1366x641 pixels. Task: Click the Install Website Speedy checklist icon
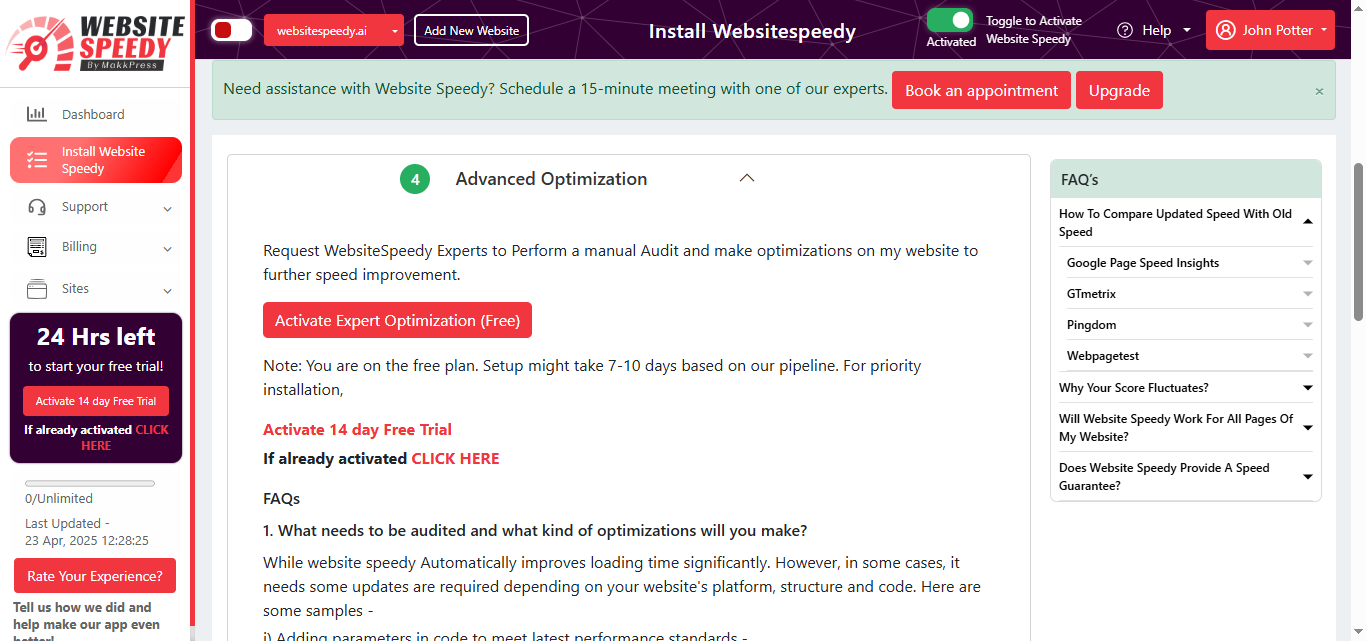(37, 160)
